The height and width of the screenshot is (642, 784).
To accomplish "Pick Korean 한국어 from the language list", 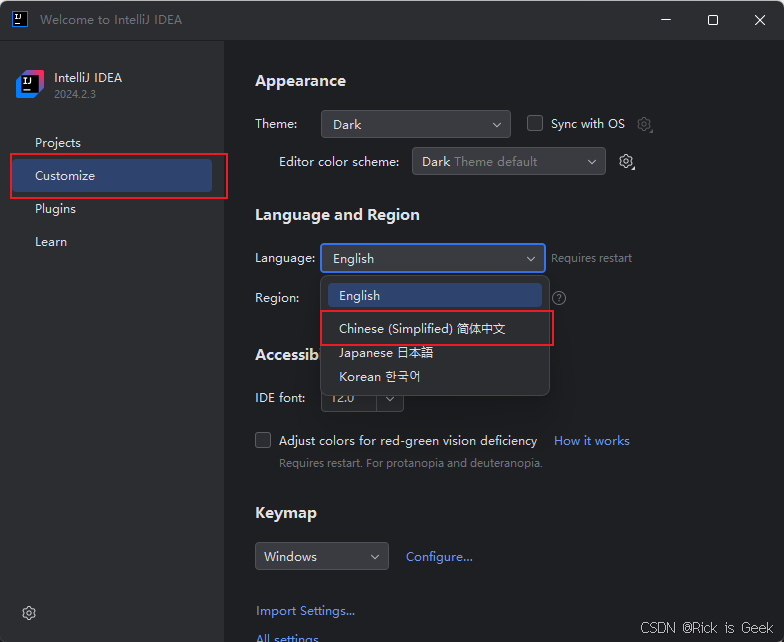I will pos(434,376).
